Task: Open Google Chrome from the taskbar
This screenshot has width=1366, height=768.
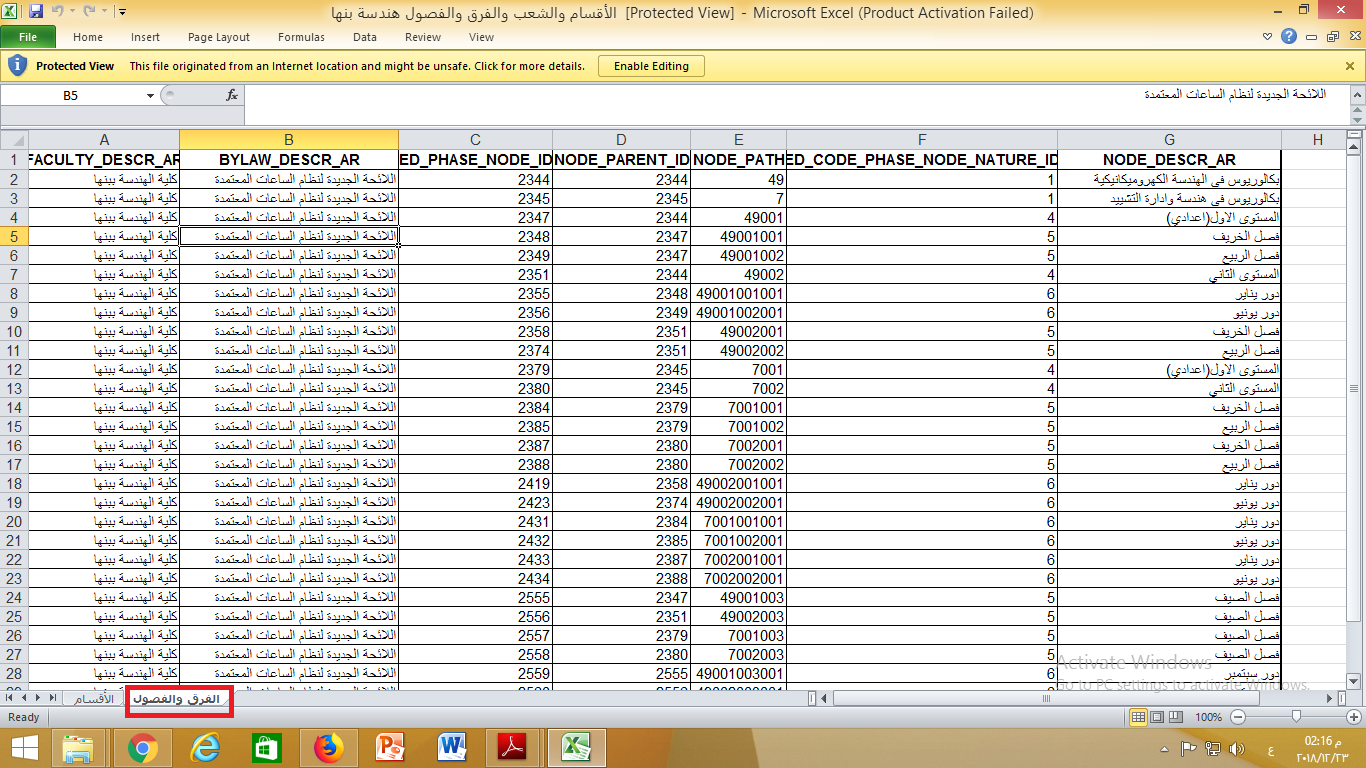Action: tap(142, 747)
